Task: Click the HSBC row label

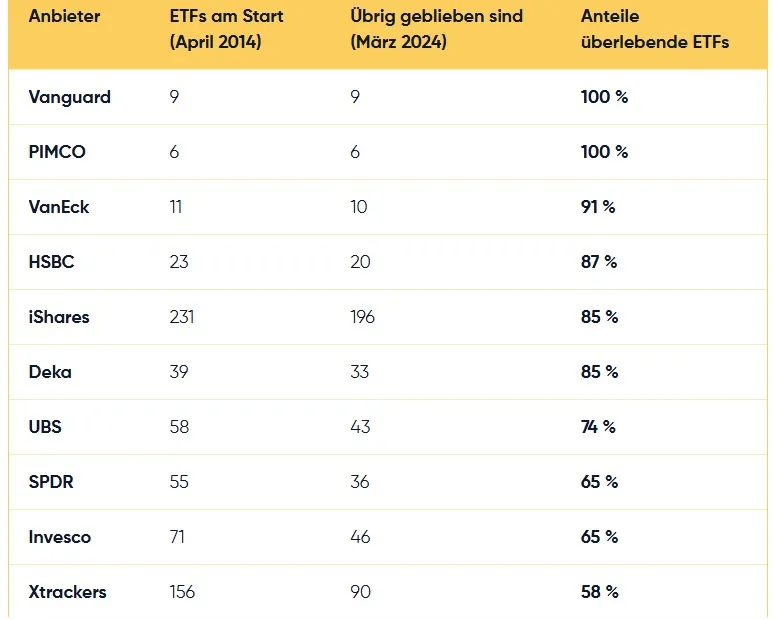Action: (51, 262)
